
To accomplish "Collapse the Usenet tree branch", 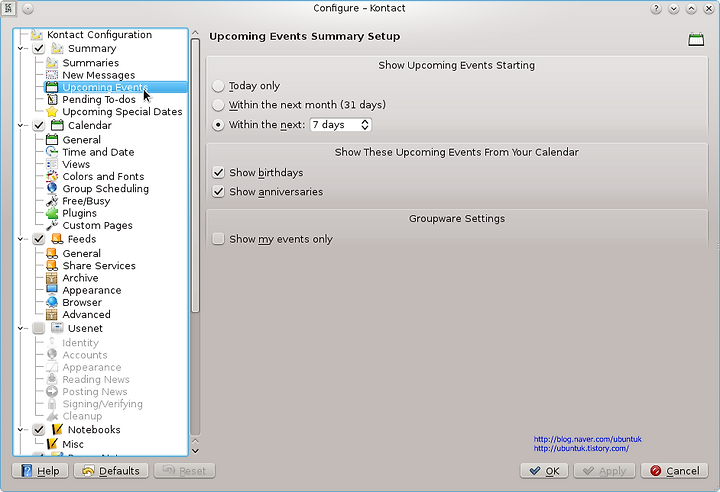I will (x=20, y=328).
